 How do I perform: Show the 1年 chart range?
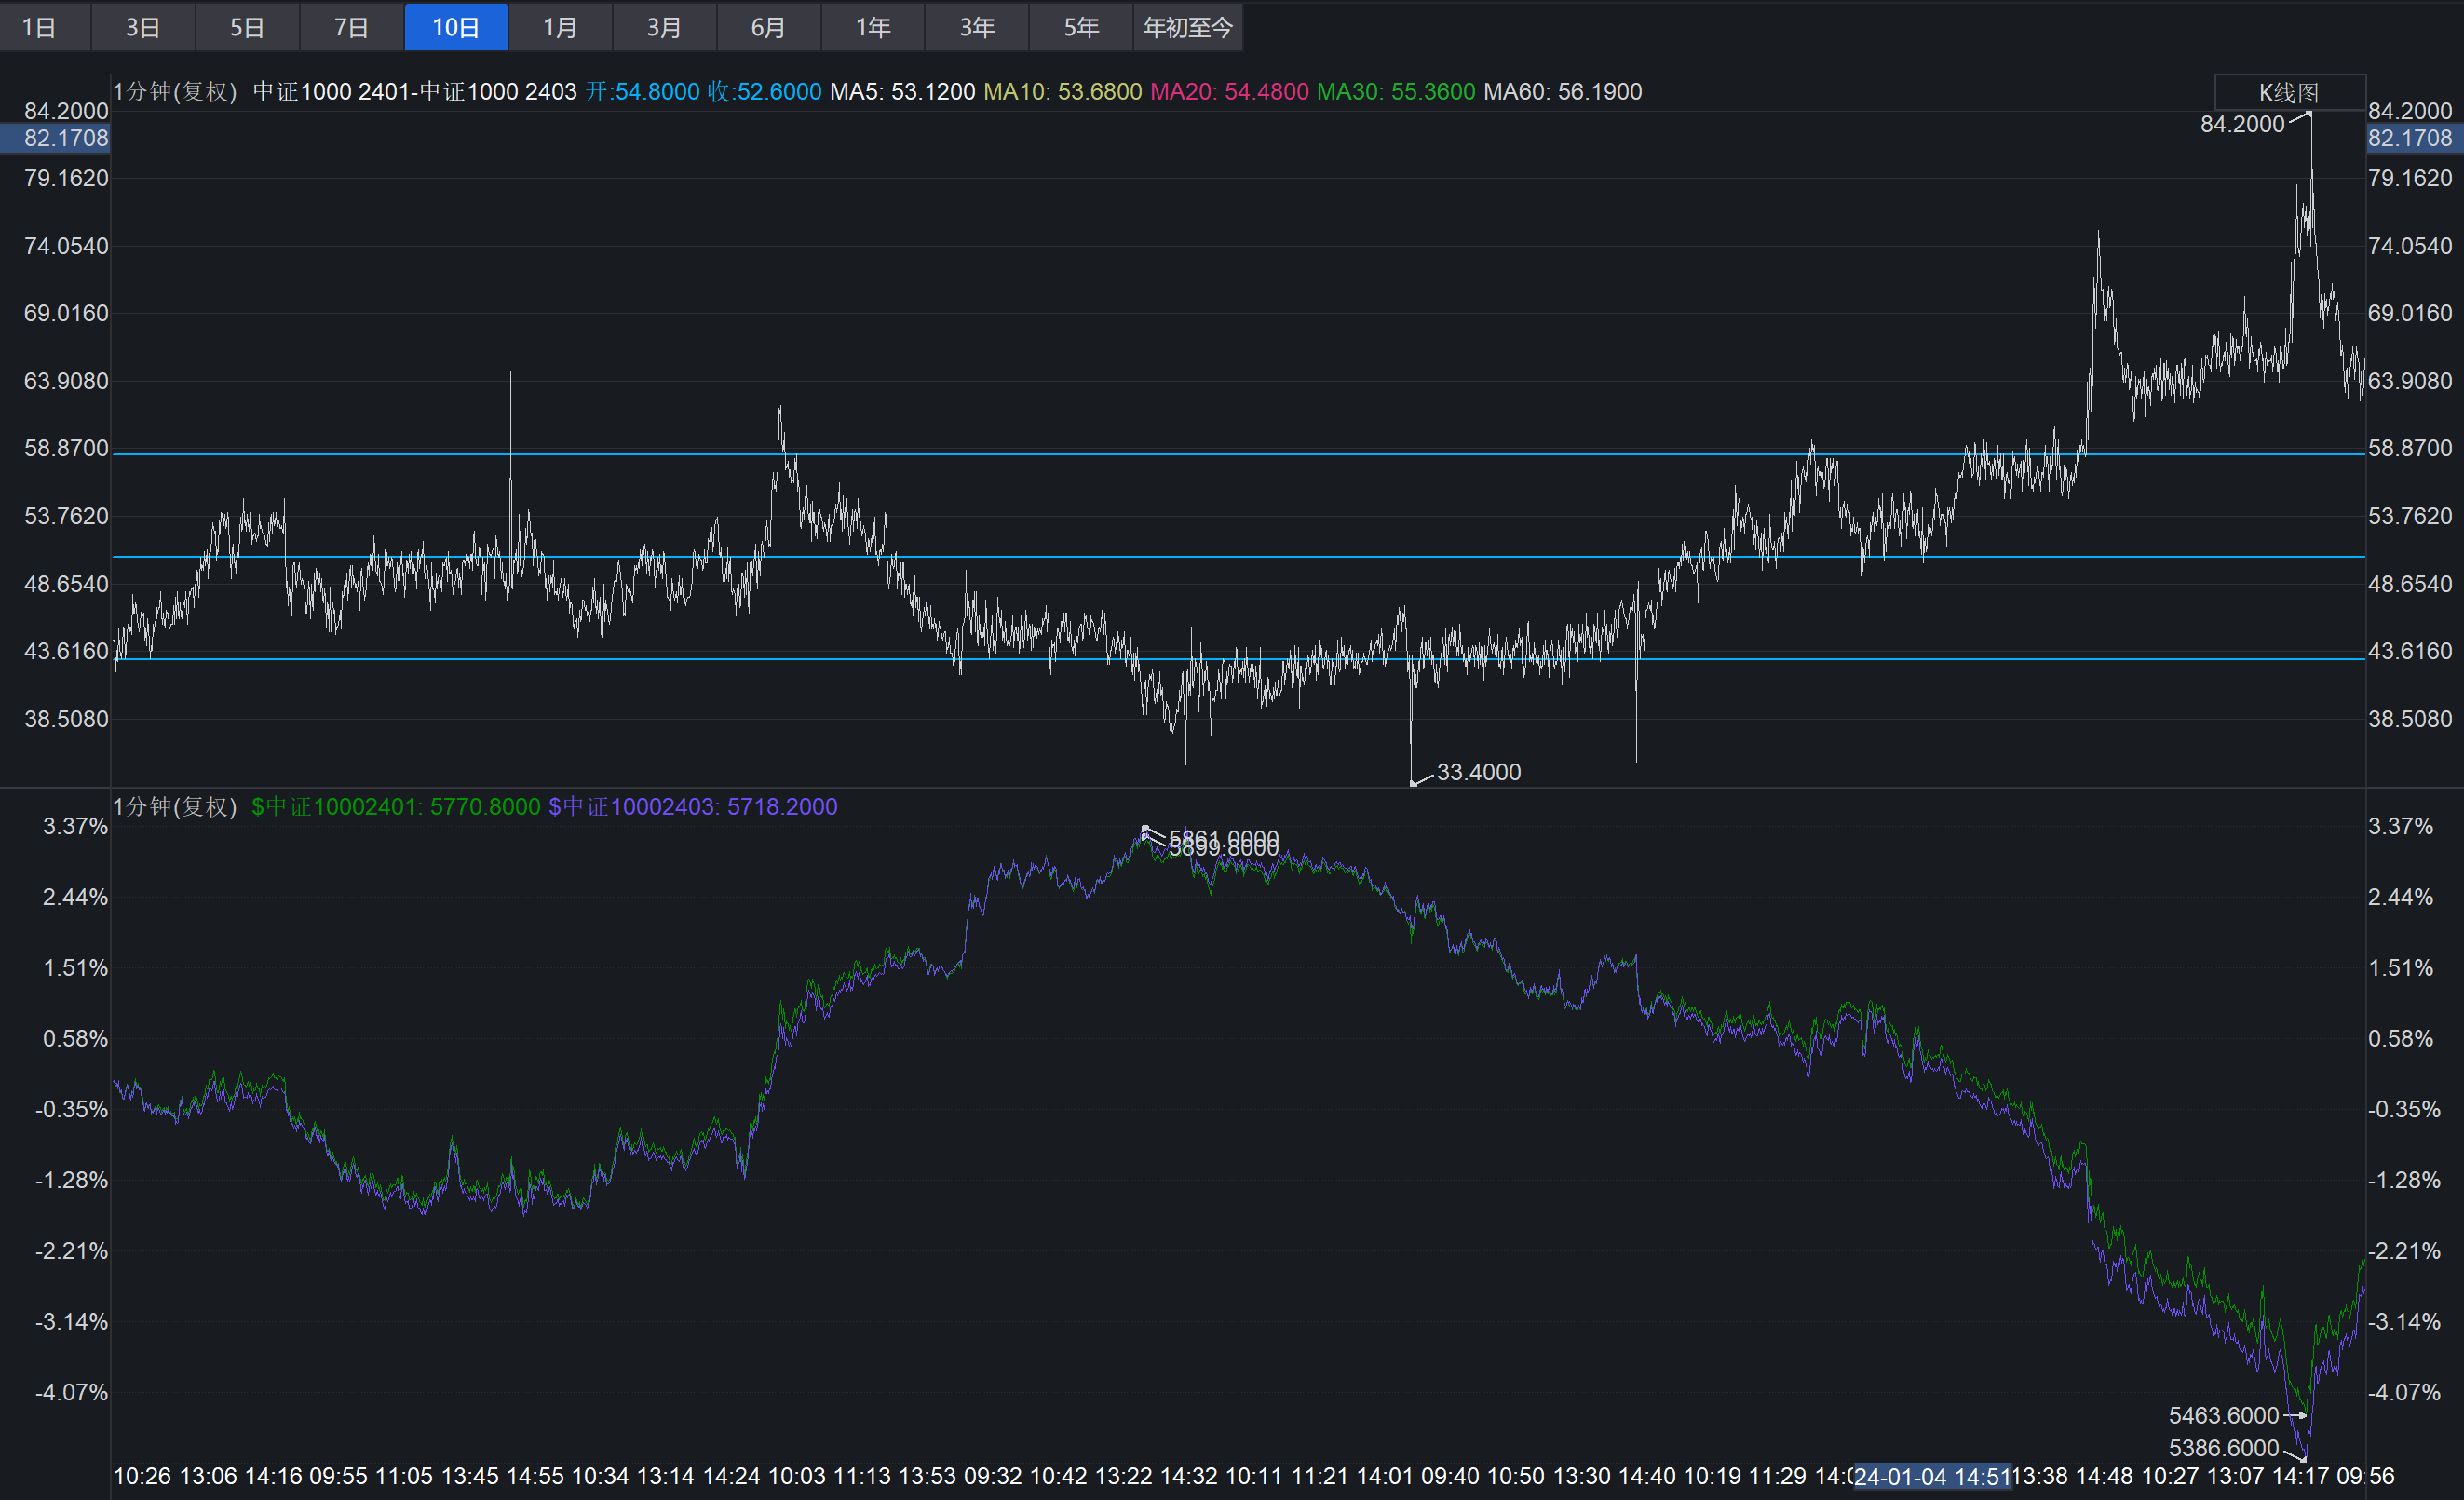coord(873,27)
